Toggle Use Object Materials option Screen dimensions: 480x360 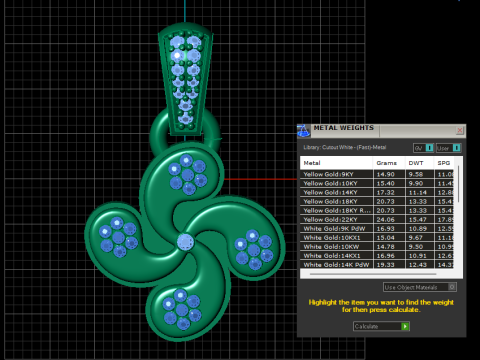pyautogui.click(x=420, y=287)
